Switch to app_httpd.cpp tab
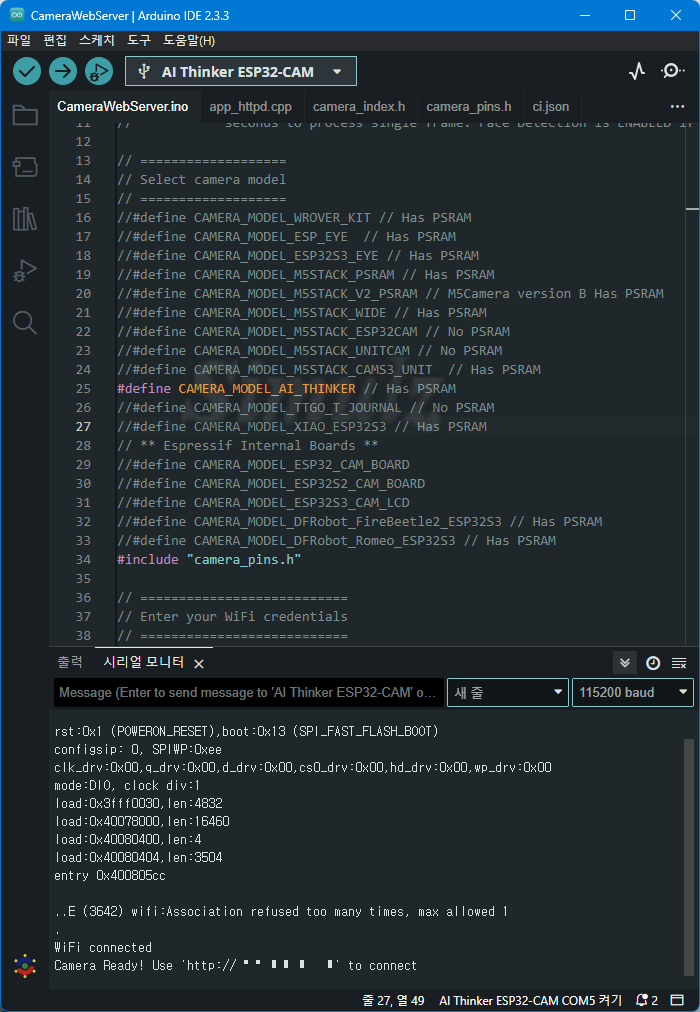 [x=250, y=106]
